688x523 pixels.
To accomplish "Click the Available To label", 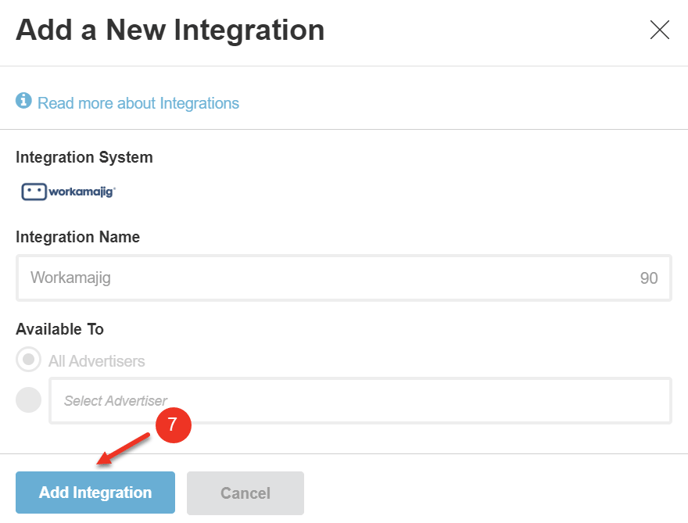I will [60, 329].
